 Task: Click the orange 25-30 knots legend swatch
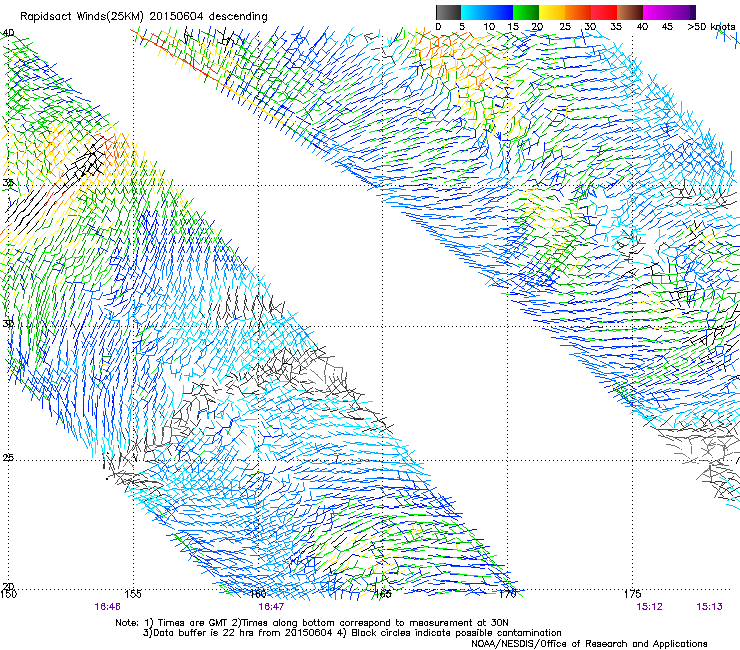pos(578,12)
